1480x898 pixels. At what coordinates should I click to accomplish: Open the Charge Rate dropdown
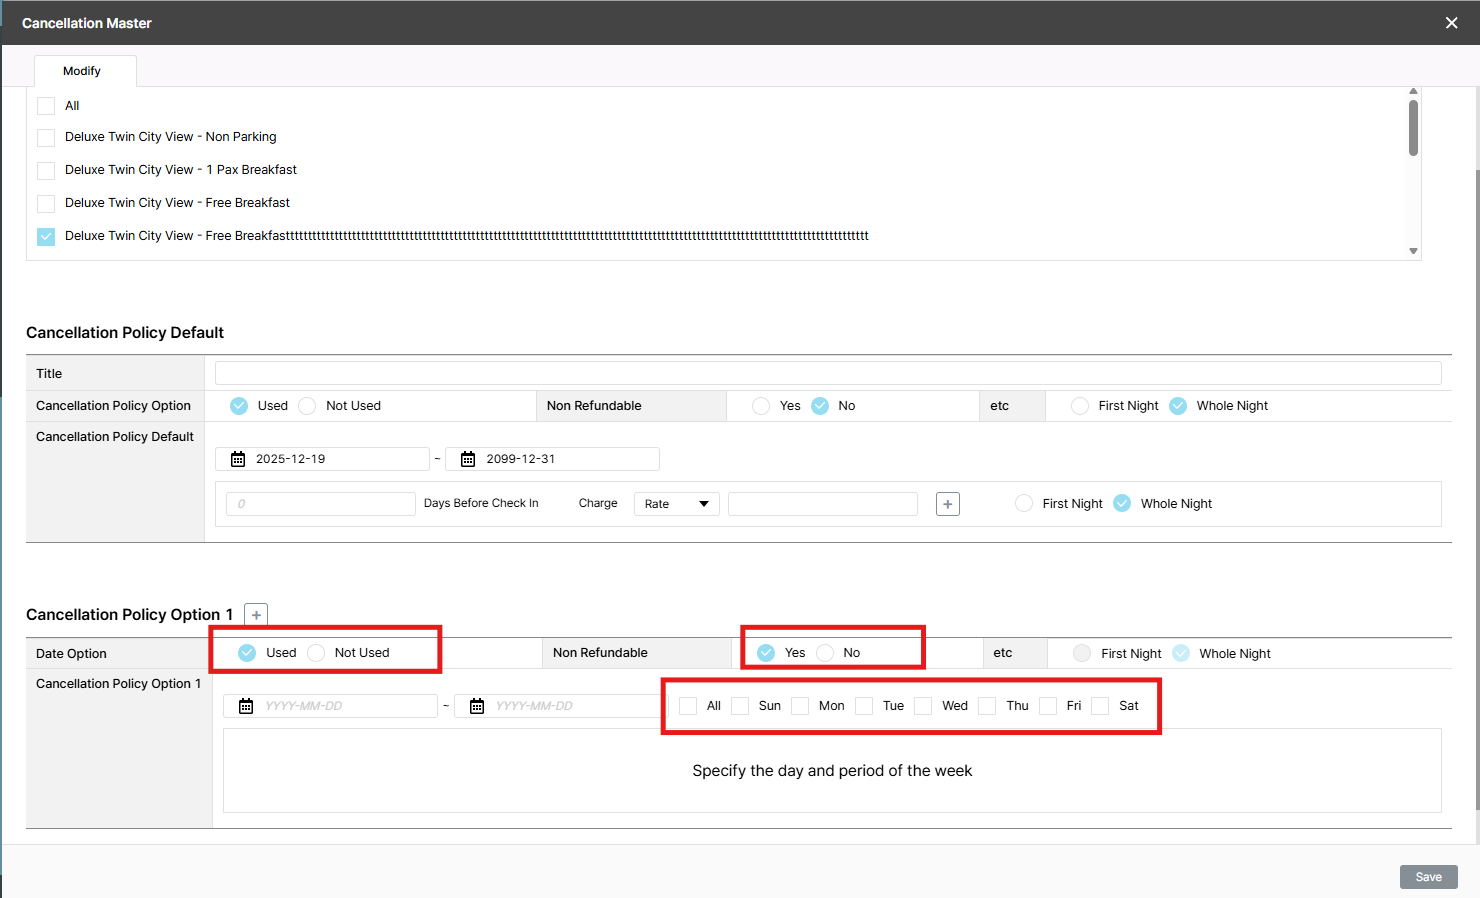click(676, 504)
